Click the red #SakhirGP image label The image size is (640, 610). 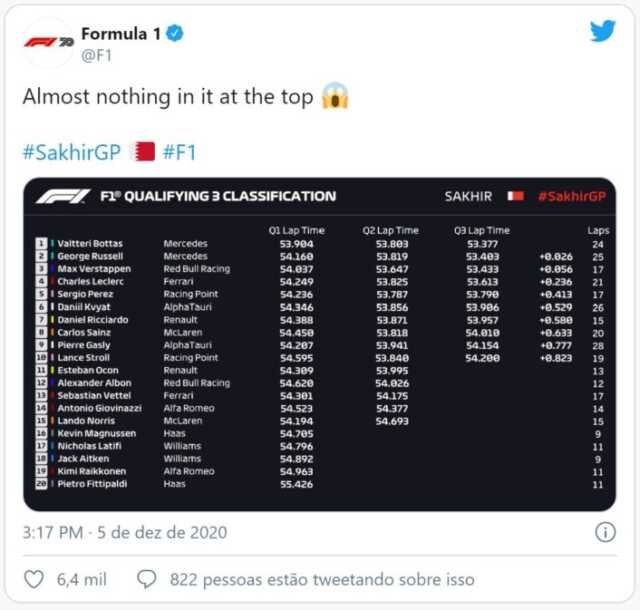571,196
